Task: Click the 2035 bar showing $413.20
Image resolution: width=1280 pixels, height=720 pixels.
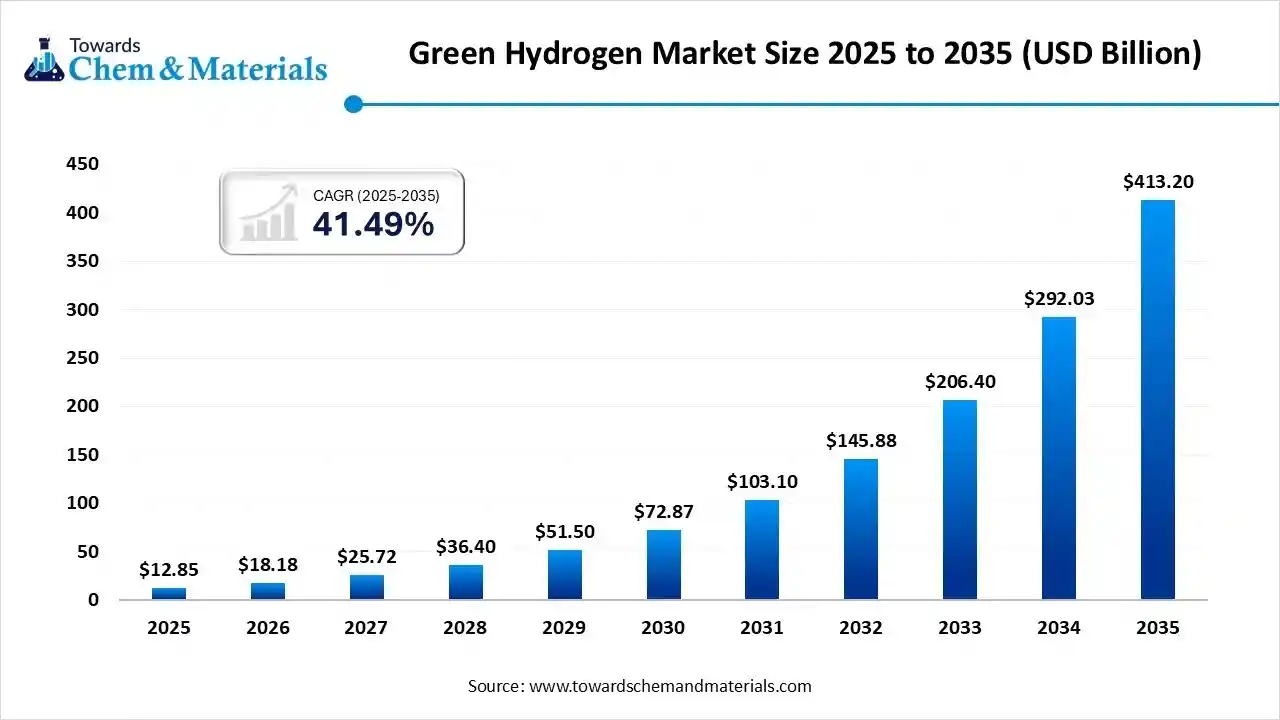Action: (x=1158, y=400)
